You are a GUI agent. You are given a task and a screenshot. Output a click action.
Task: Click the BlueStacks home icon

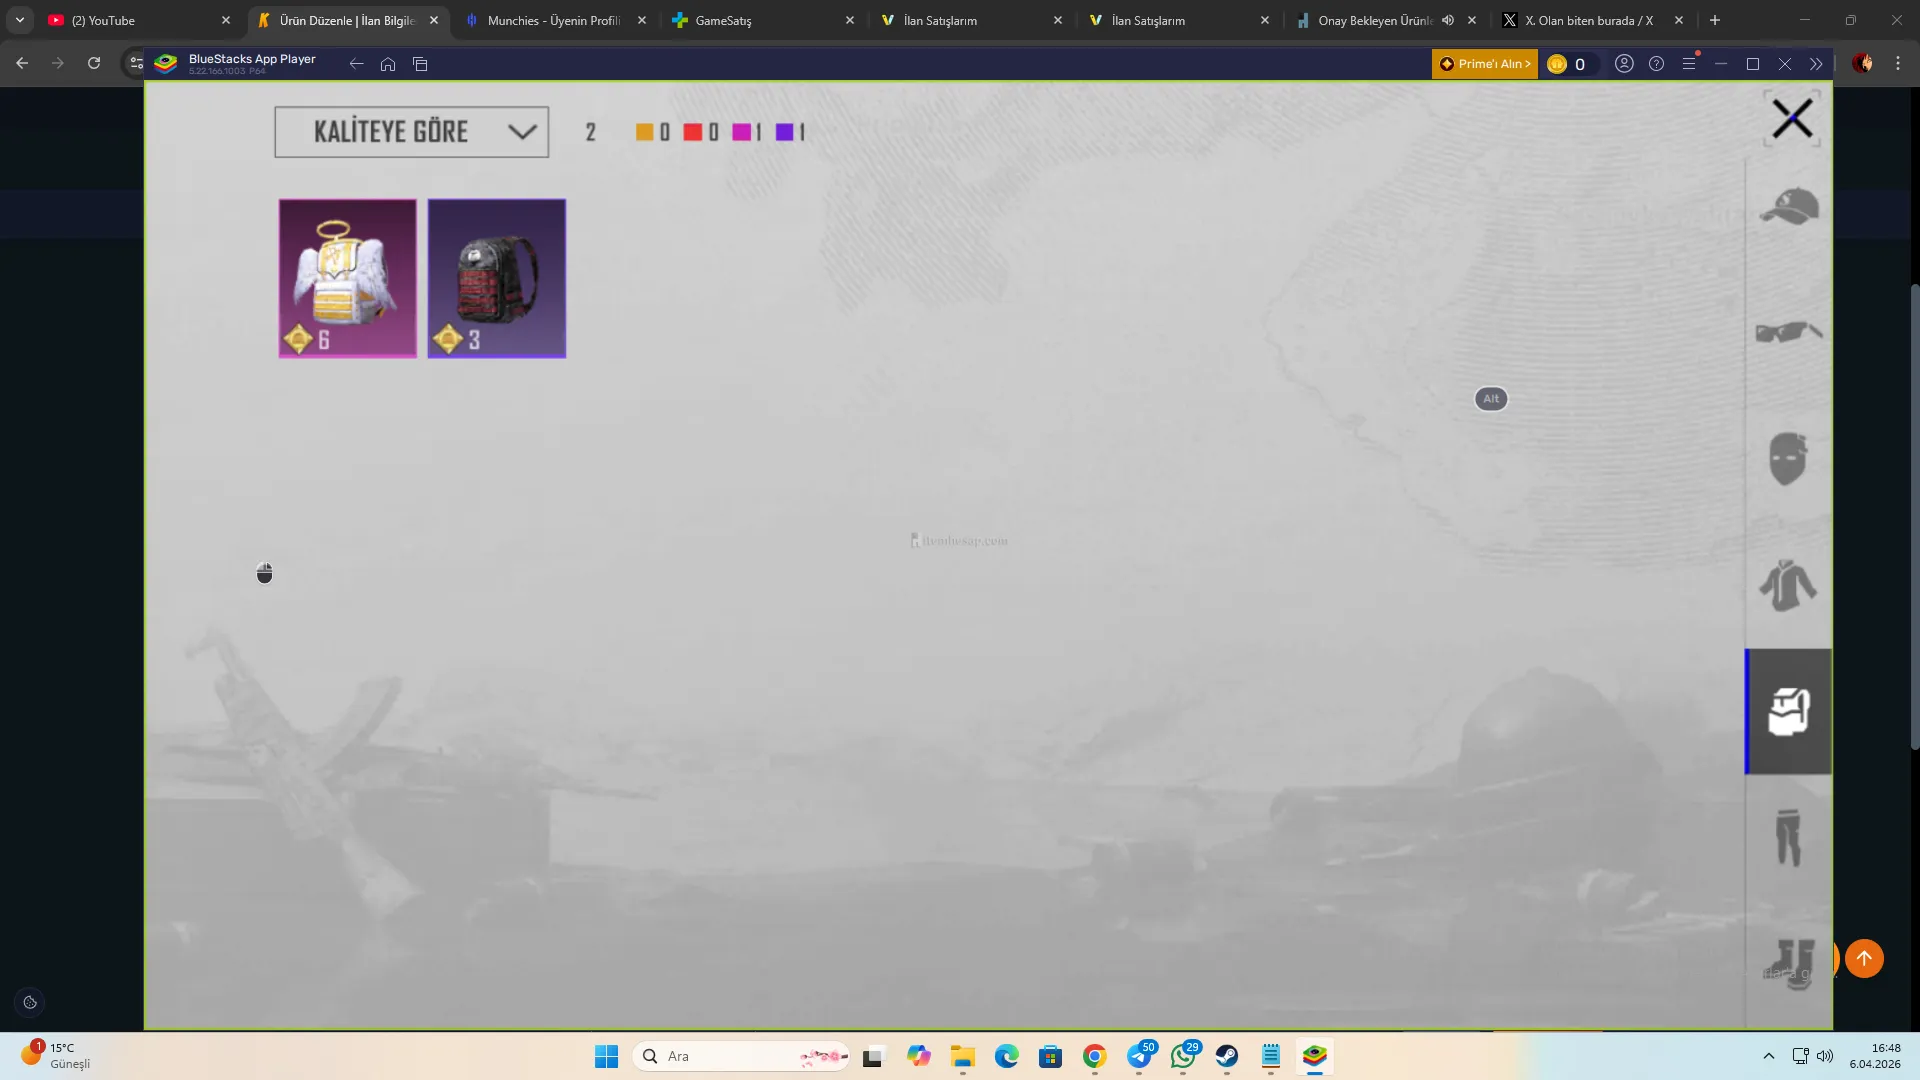pos(388,64)
